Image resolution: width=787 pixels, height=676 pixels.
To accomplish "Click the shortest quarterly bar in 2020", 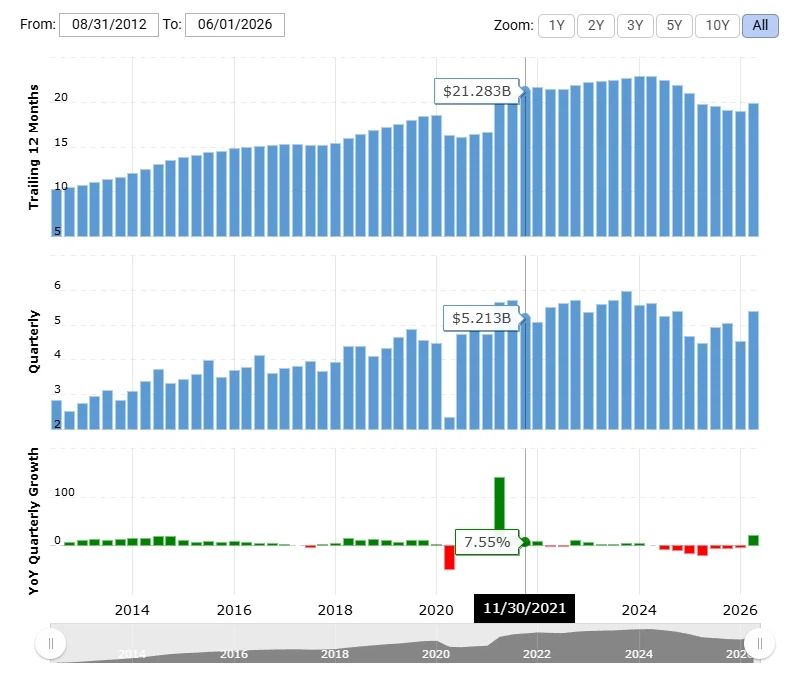I will point(449,423).
